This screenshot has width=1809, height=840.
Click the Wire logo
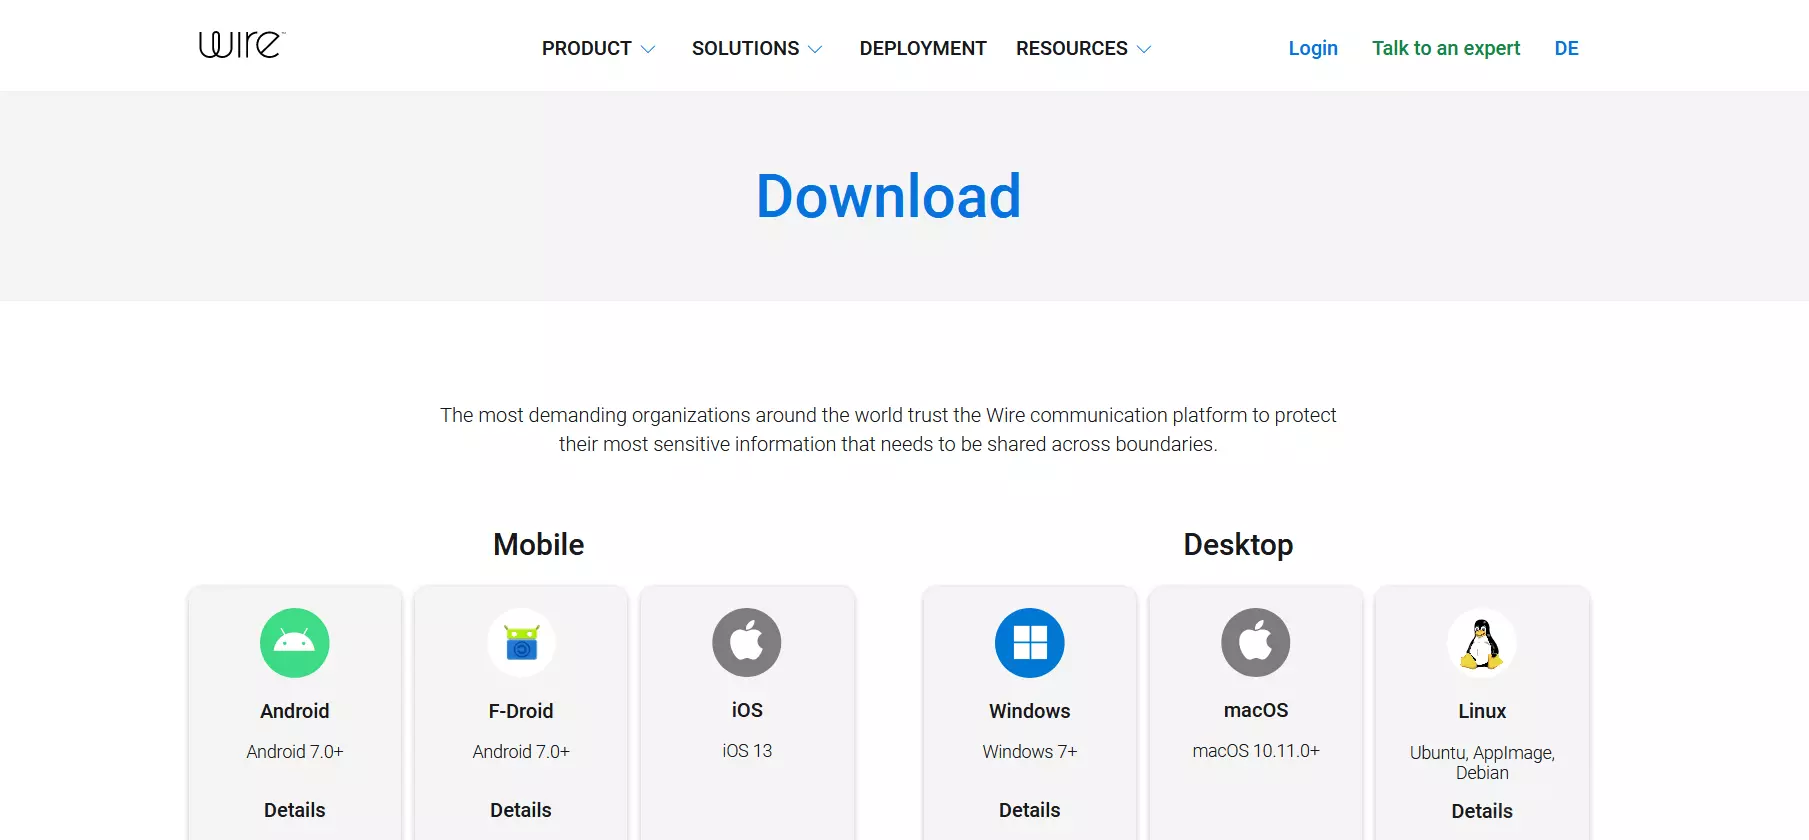coord(242,45)
